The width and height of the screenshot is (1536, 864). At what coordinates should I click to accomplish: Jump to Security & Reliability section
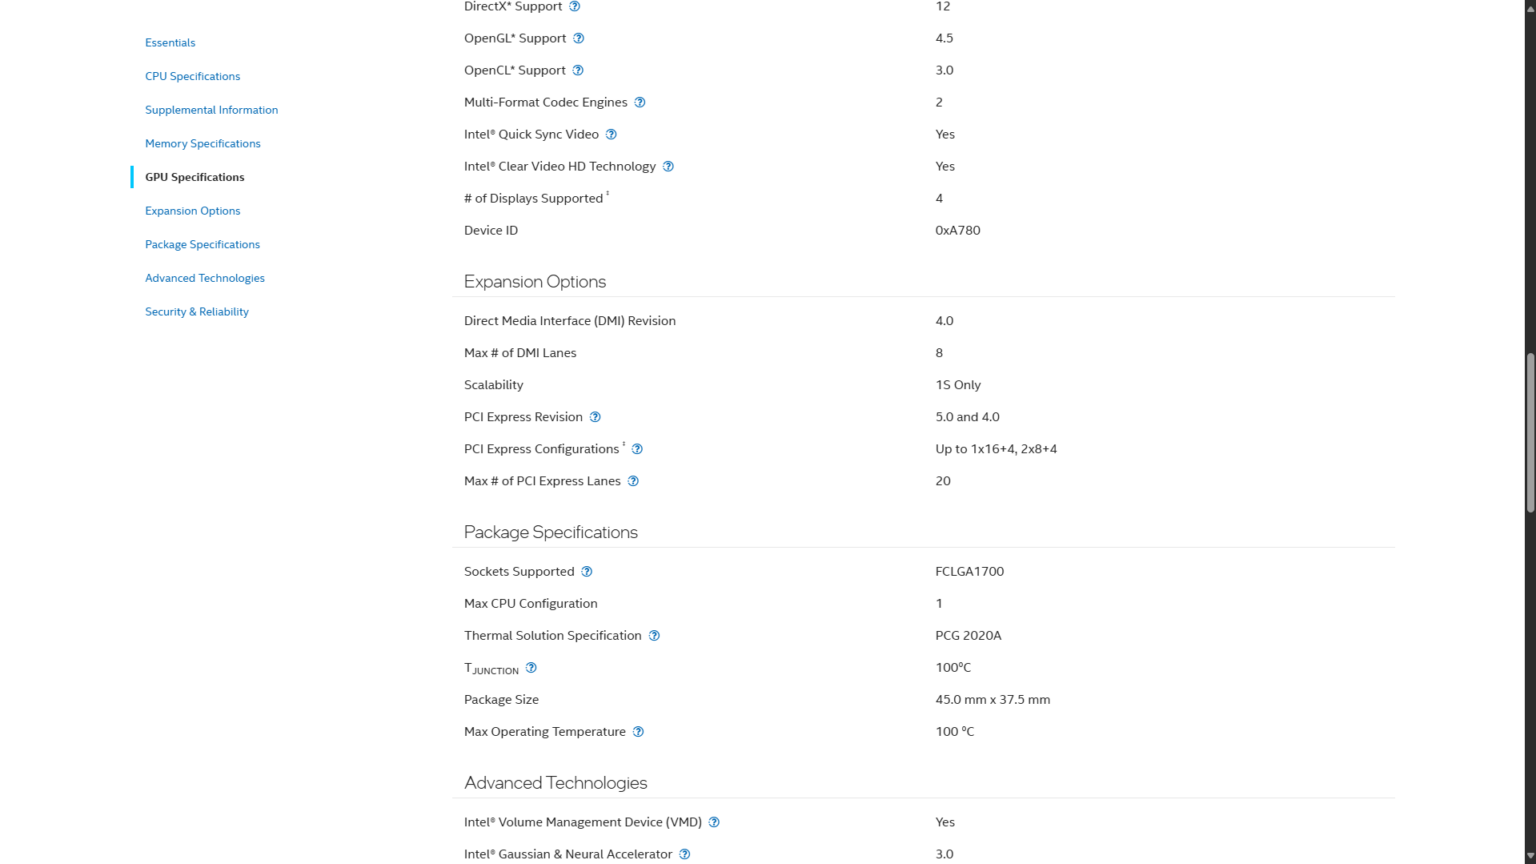click(197, 311)
